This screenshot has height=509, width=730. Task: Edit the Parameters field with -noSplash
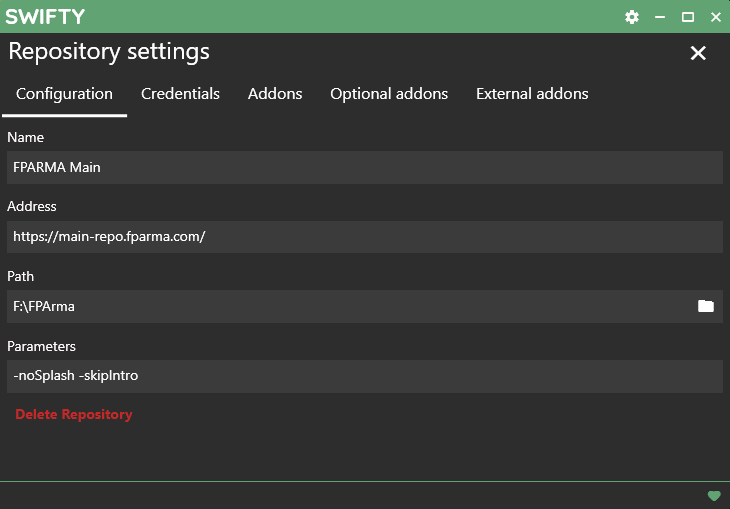point(365,376)
